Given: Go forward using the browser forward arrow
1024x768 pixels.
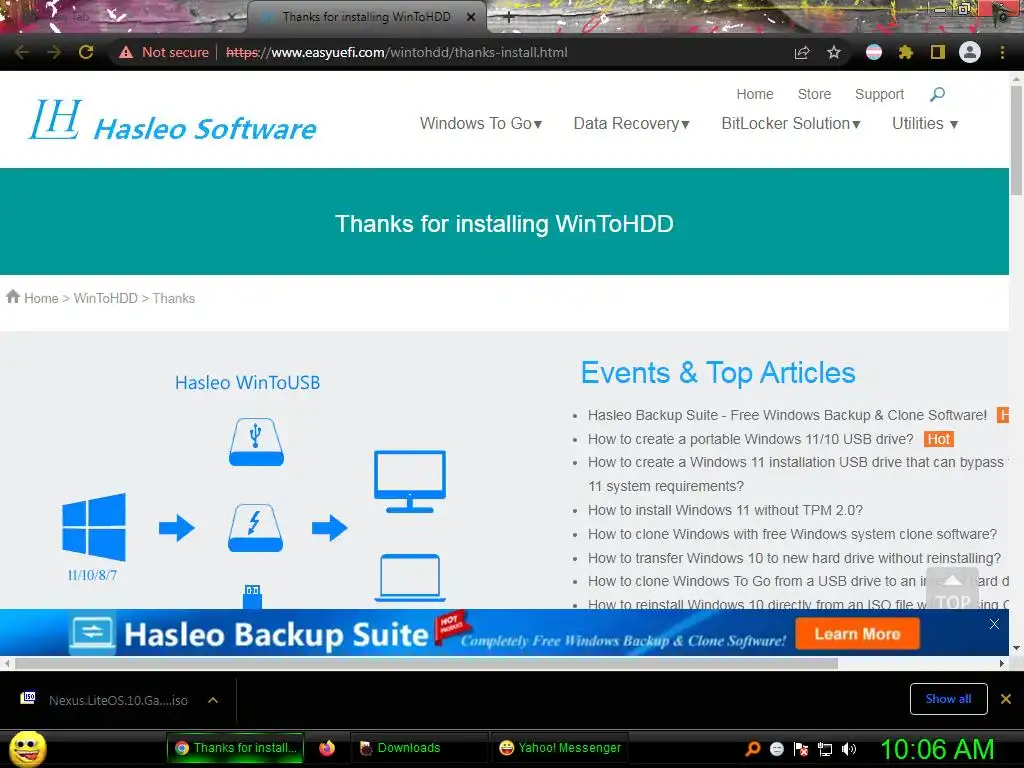Looking at the screenshot, I should tap(54, 52).
